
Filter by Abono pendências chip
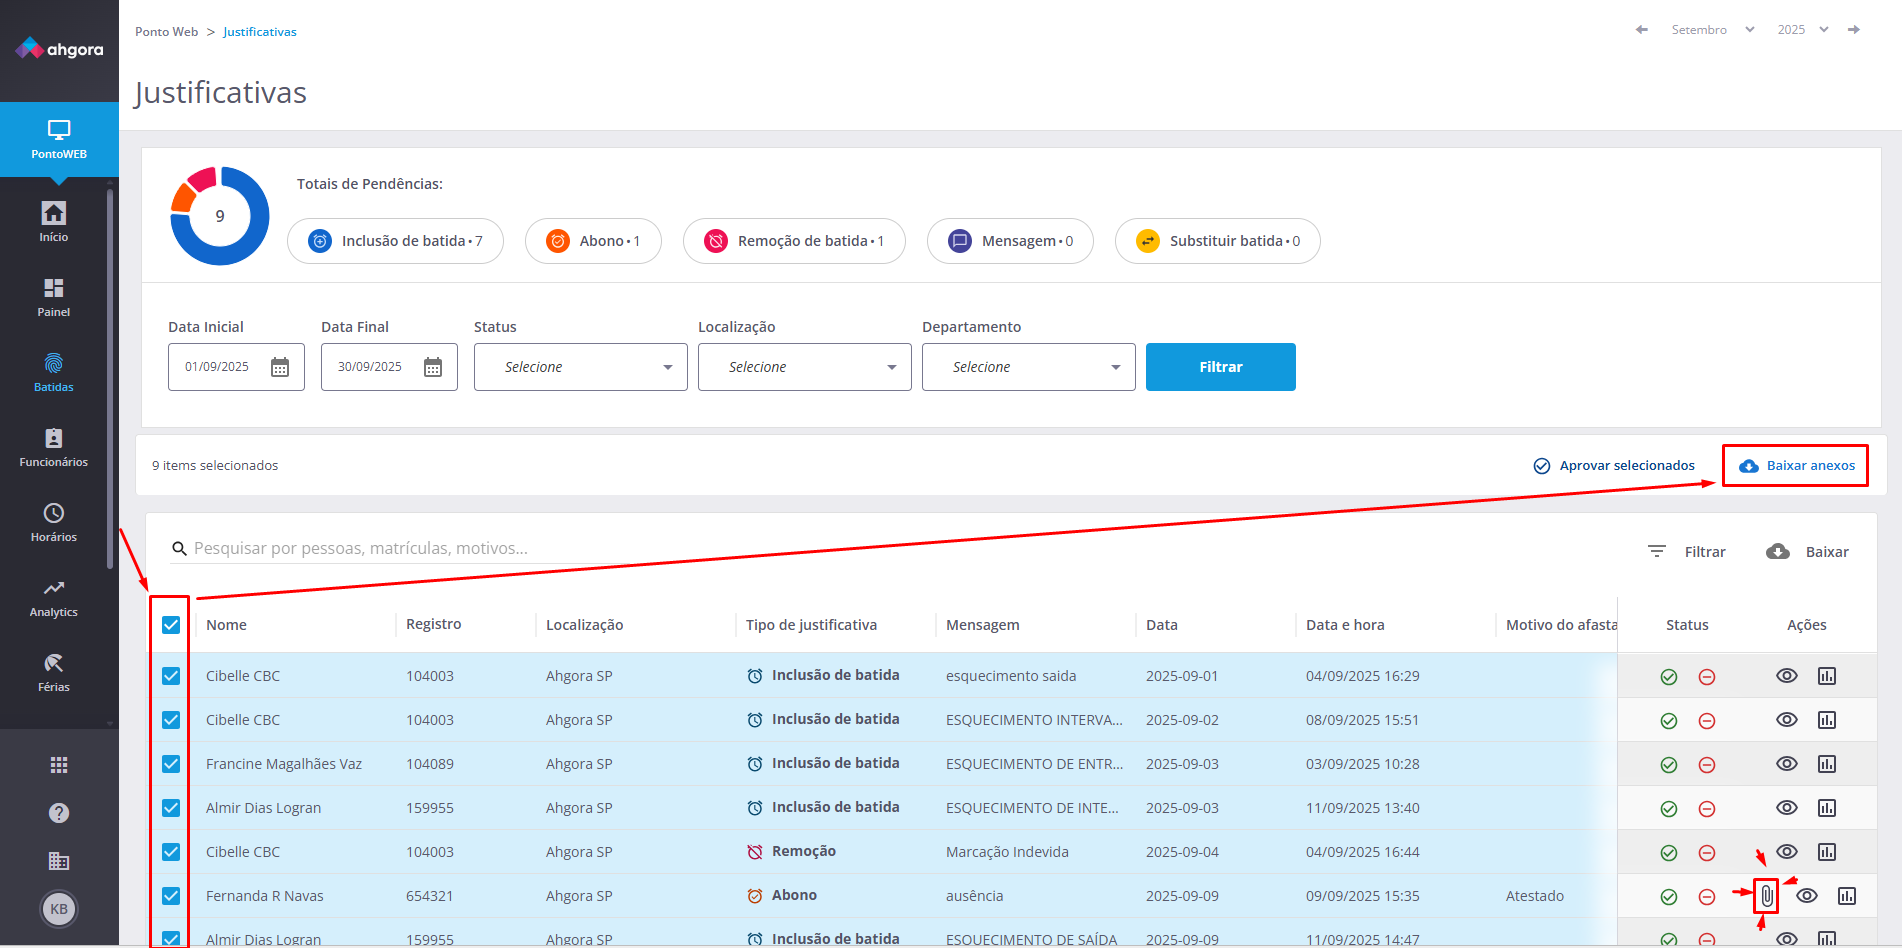tap(593, 241)
